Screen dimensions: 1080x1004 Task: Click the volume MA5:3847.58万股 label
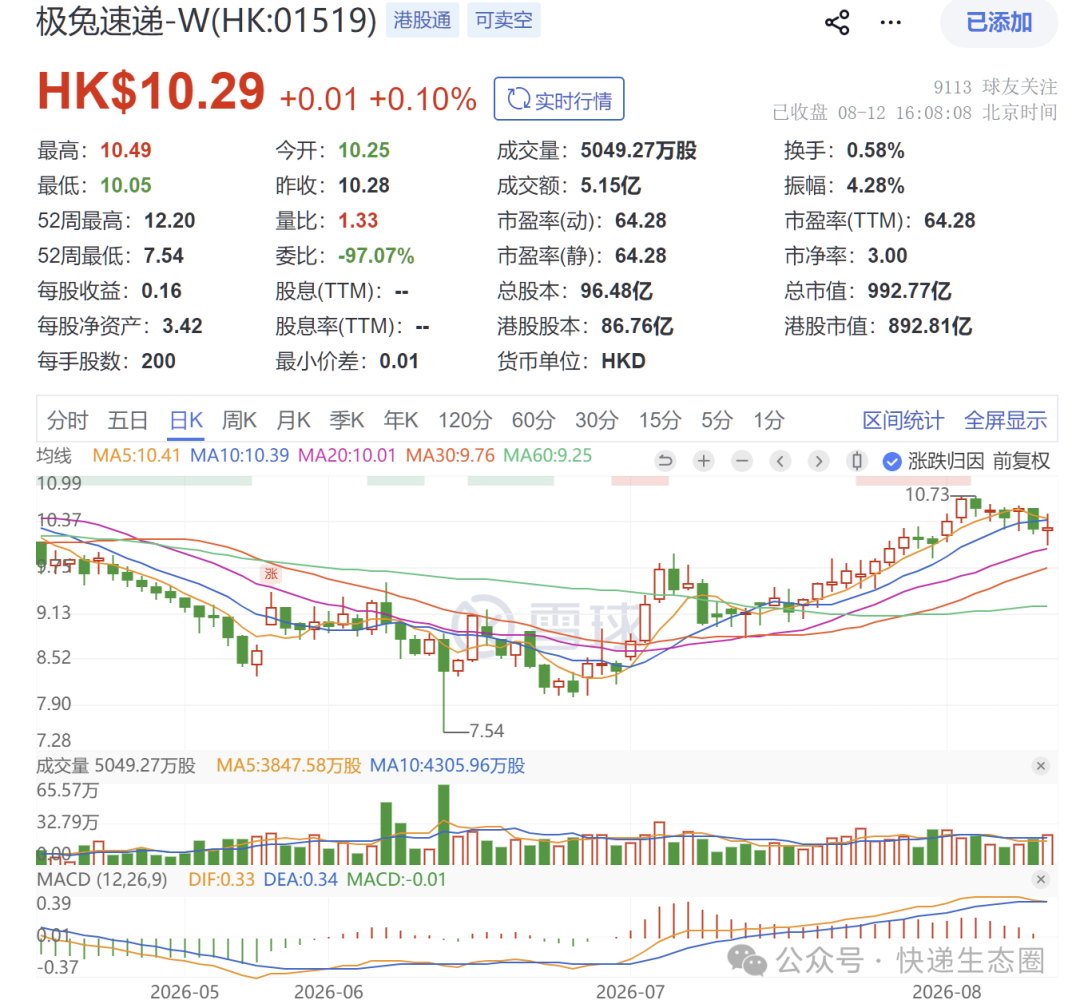pos(289,766)
